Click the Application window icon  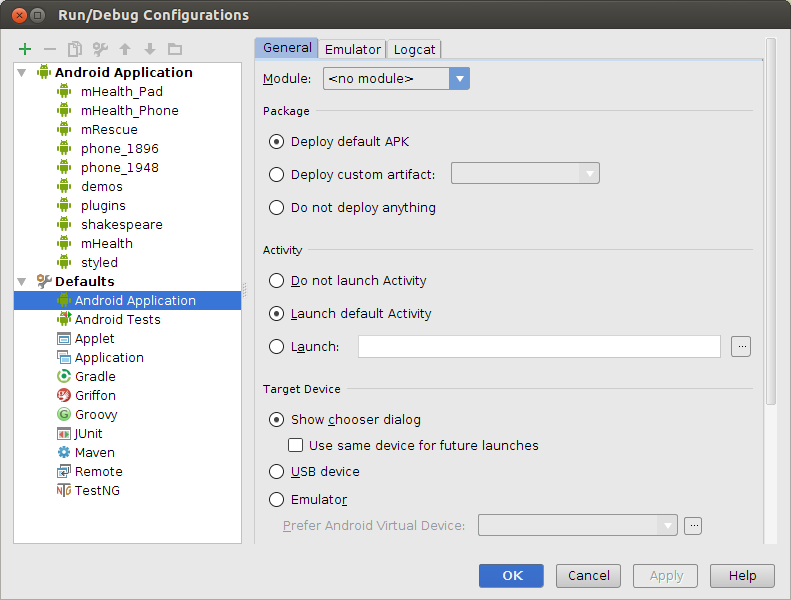64,357
